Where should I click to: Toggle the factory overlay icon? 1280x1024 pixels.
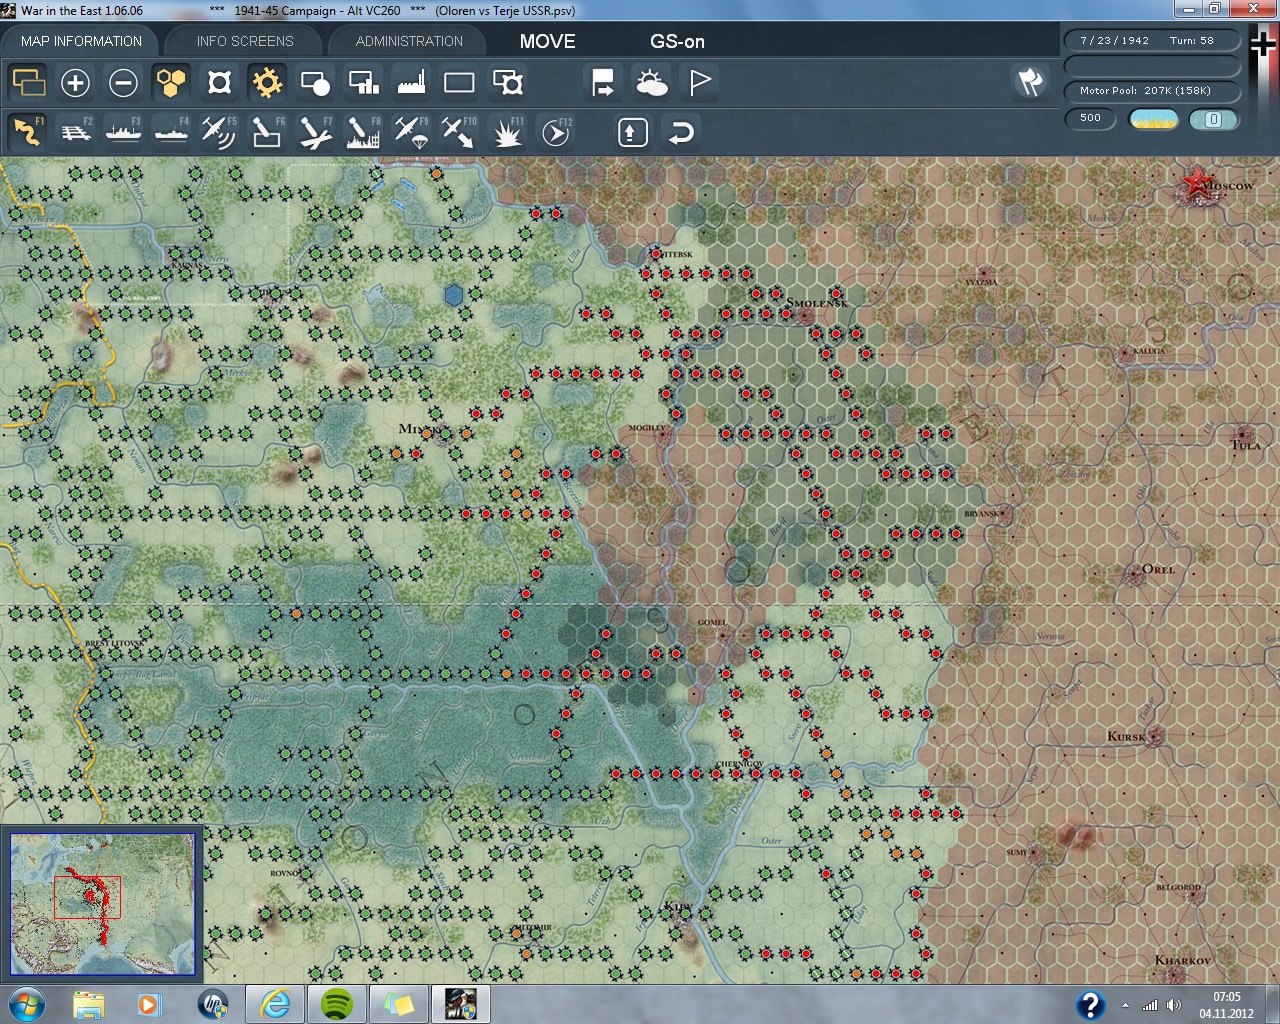point(411,82)
